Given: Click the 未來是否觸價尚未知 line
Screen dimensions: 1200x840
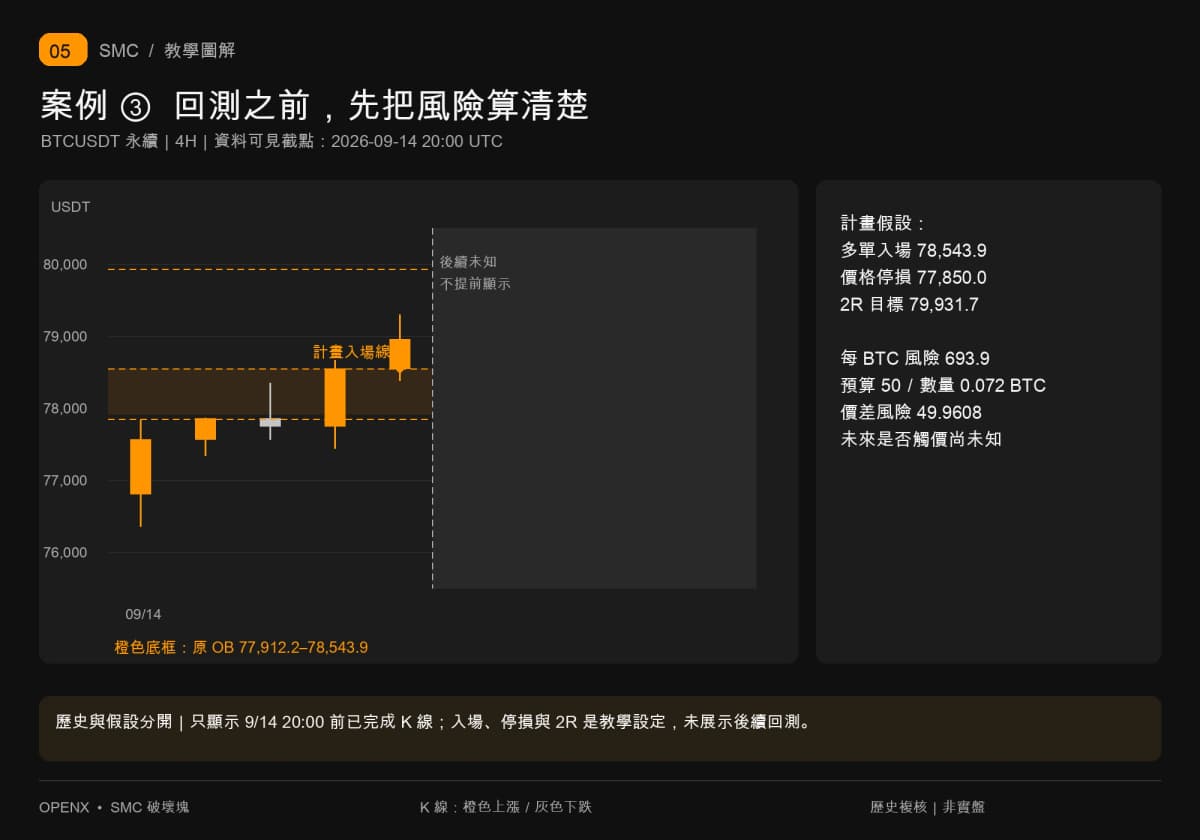Looking at the screenshot, I should point(921,439).
